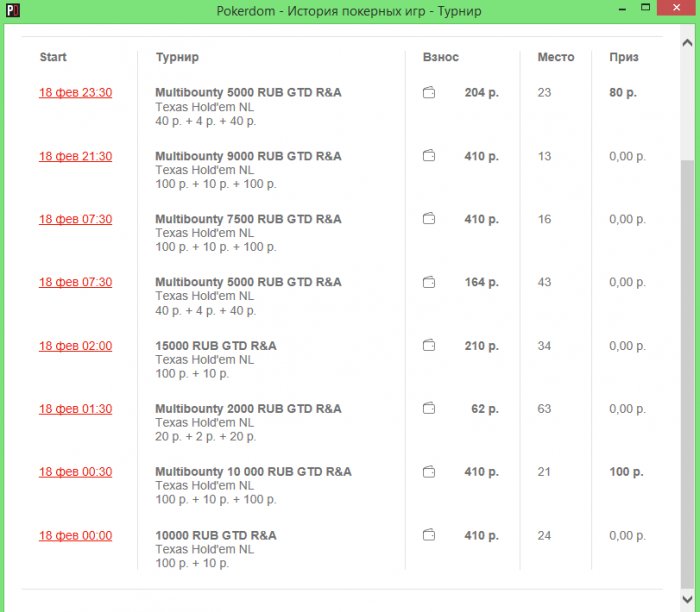
Task: Click the 80 р. prize value
Action: pyautogui.click(x=623, y=92)
